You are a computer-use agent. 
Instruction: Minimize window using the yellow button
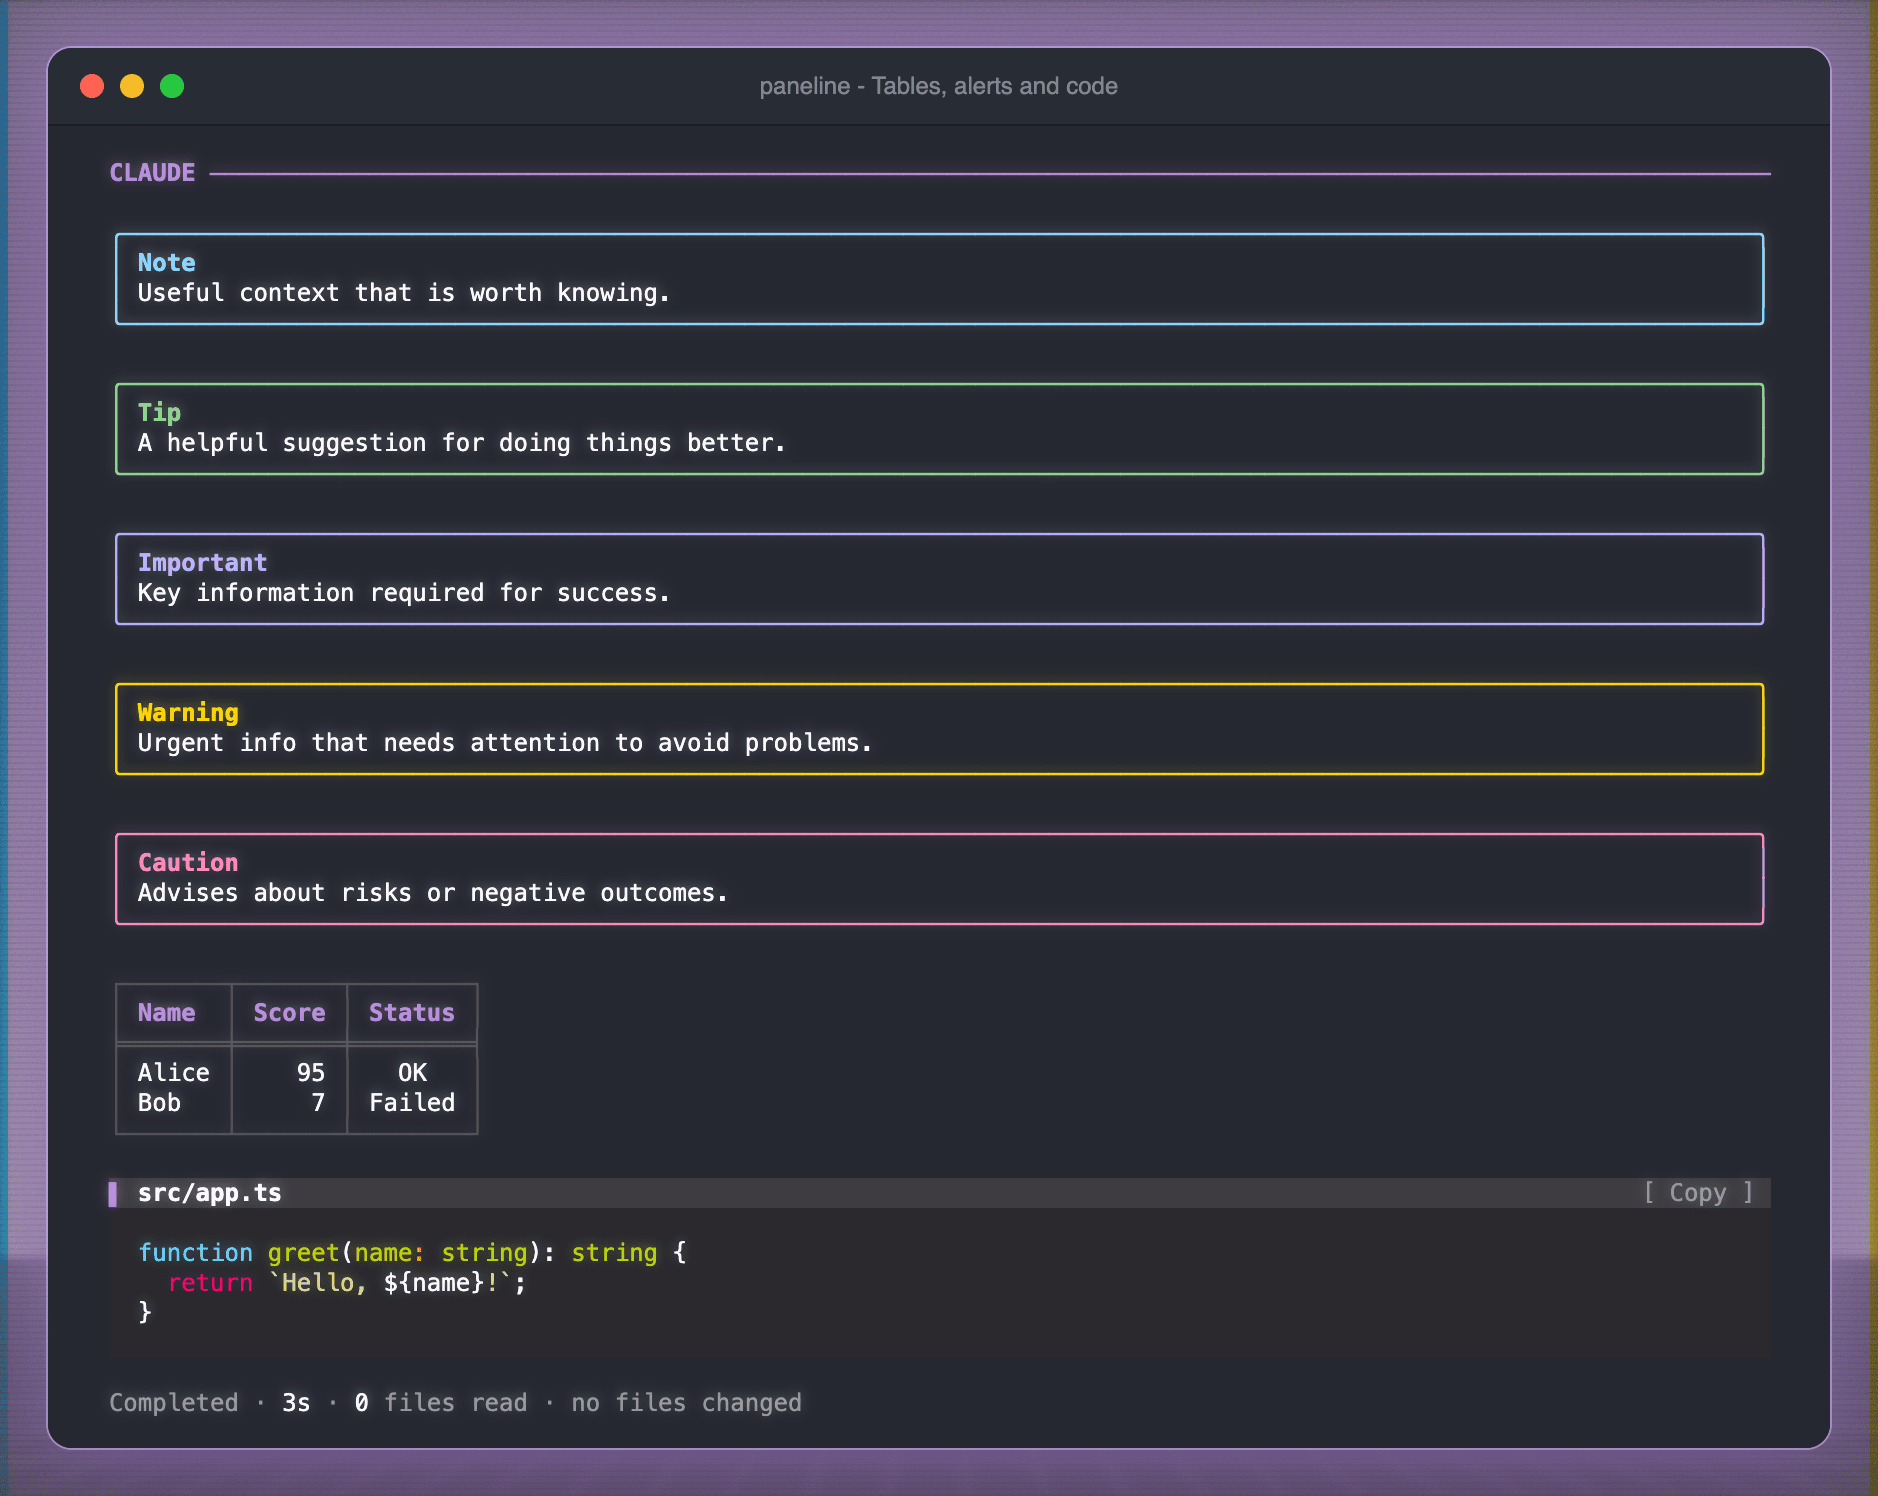(132, 86)
